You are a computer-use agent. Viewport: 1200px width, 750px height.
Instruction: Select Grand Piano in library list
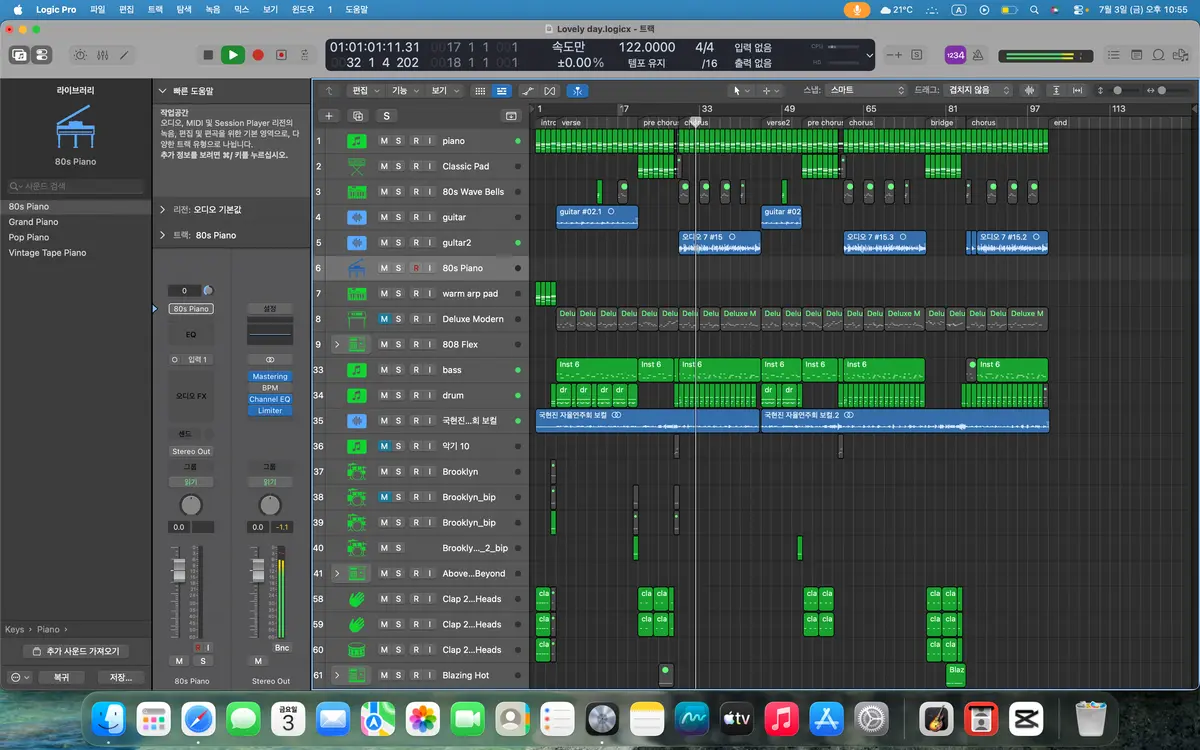click(34, 222)
